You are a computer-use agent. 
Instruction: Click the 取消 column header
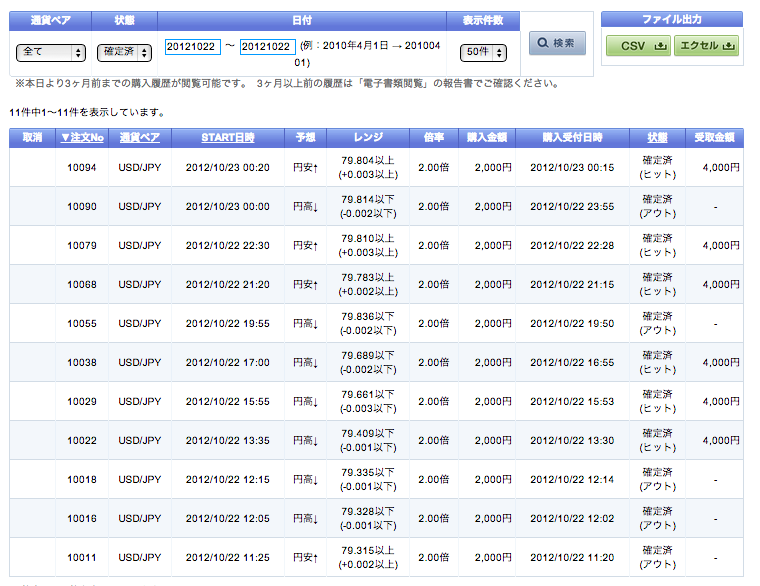[32, 138]
